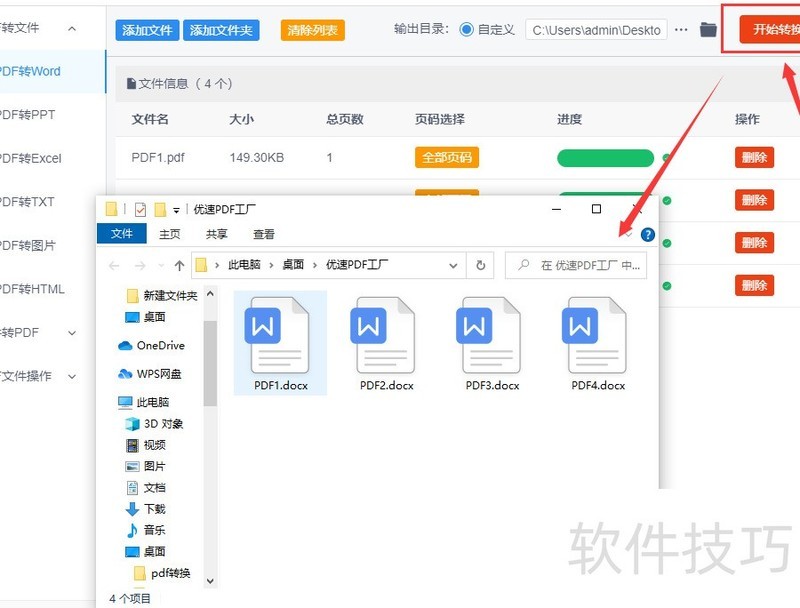Open the 文件 tab in Explorer
The image size is (800, 608).
point(121,234)
